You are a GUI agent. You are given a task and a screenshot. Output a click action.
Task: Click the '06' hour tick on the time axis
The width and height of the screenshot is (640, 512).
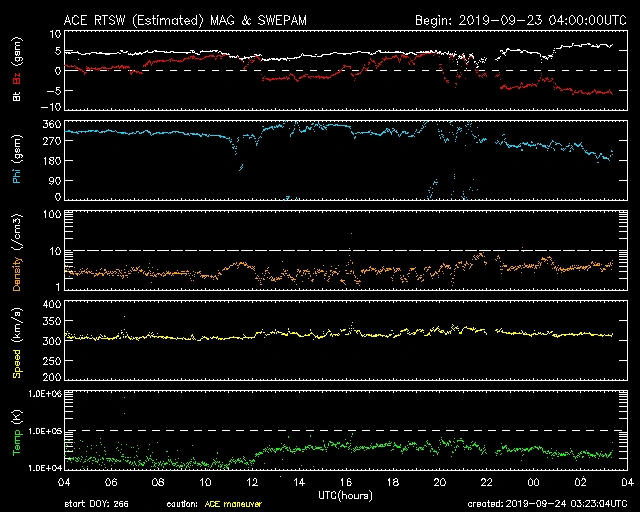(x=111, y=482)
